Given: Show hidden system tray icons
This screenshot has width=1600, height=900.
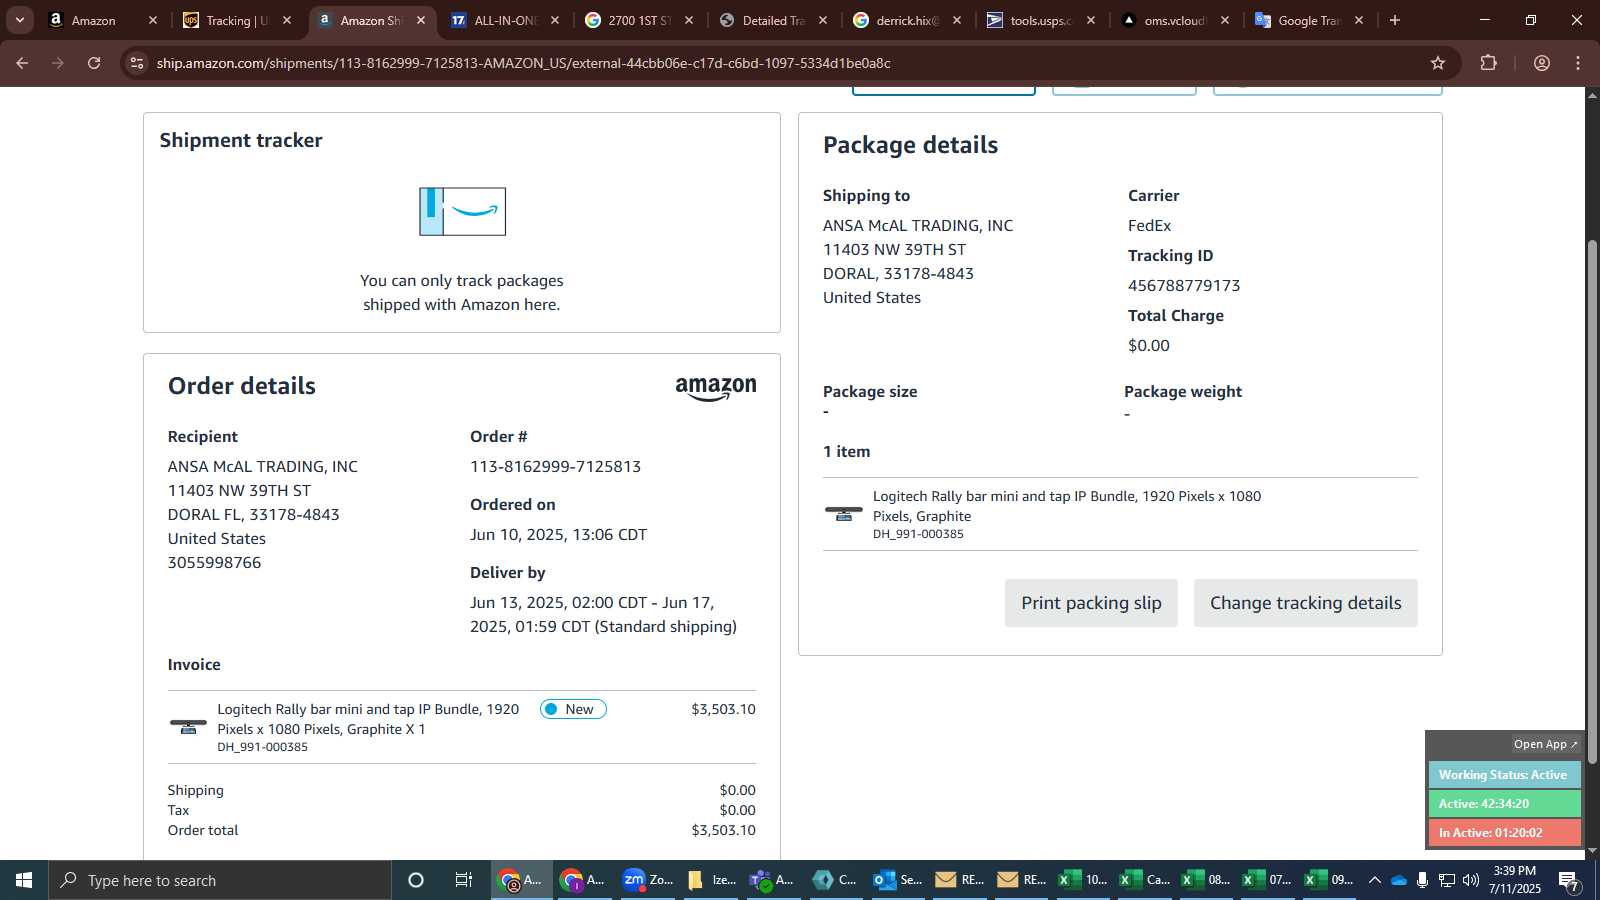Looking at the screenshot, I should click(x=1375, y=880).
